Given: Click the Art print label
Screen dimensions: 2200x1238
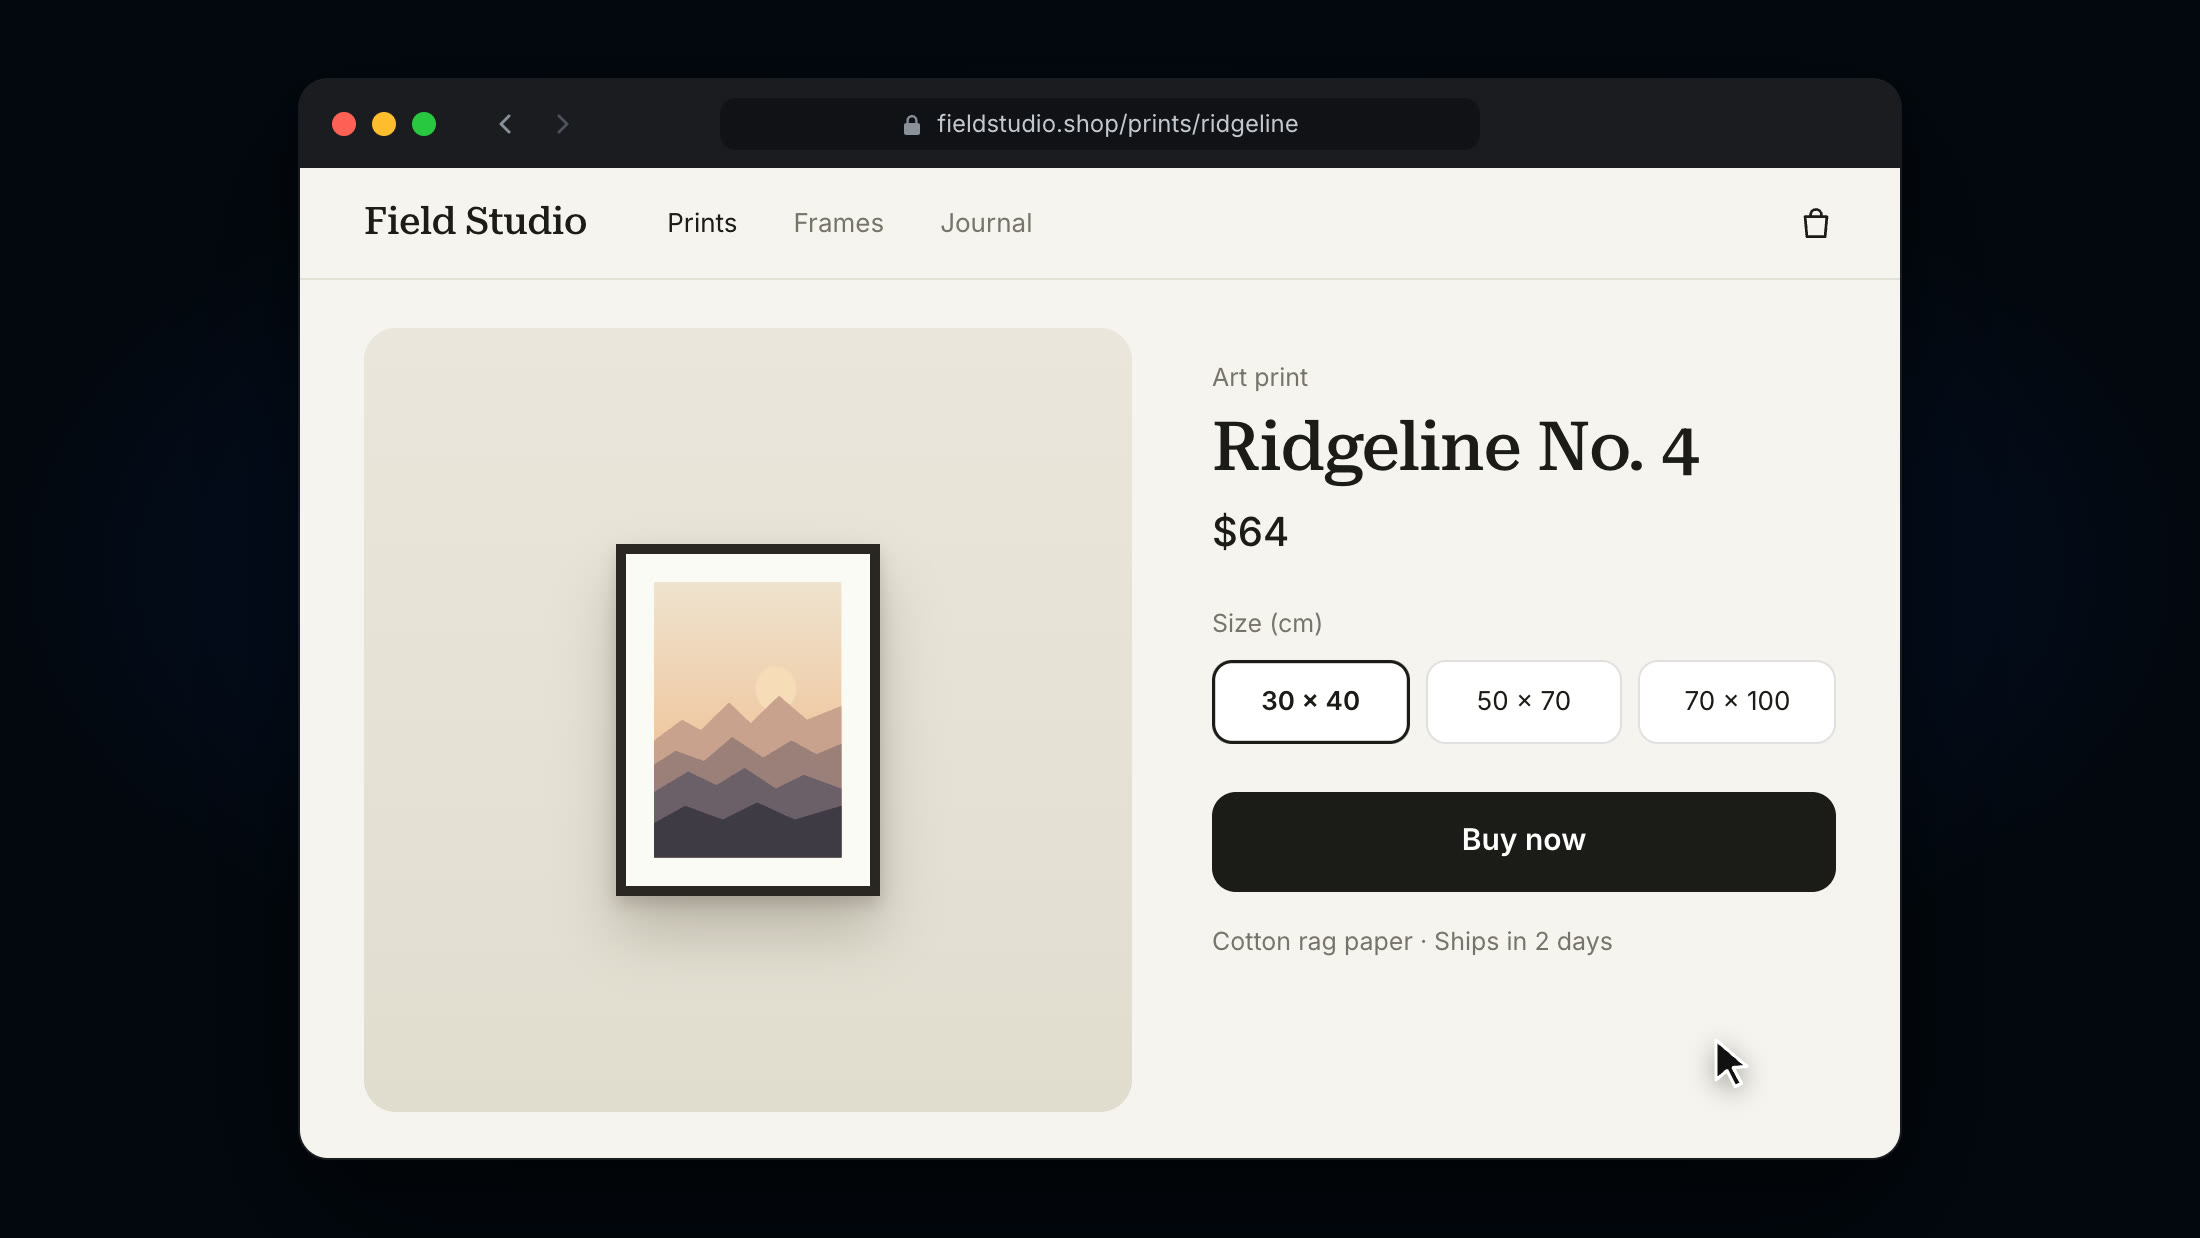Looking at the screenshot, I should 1259,377.
